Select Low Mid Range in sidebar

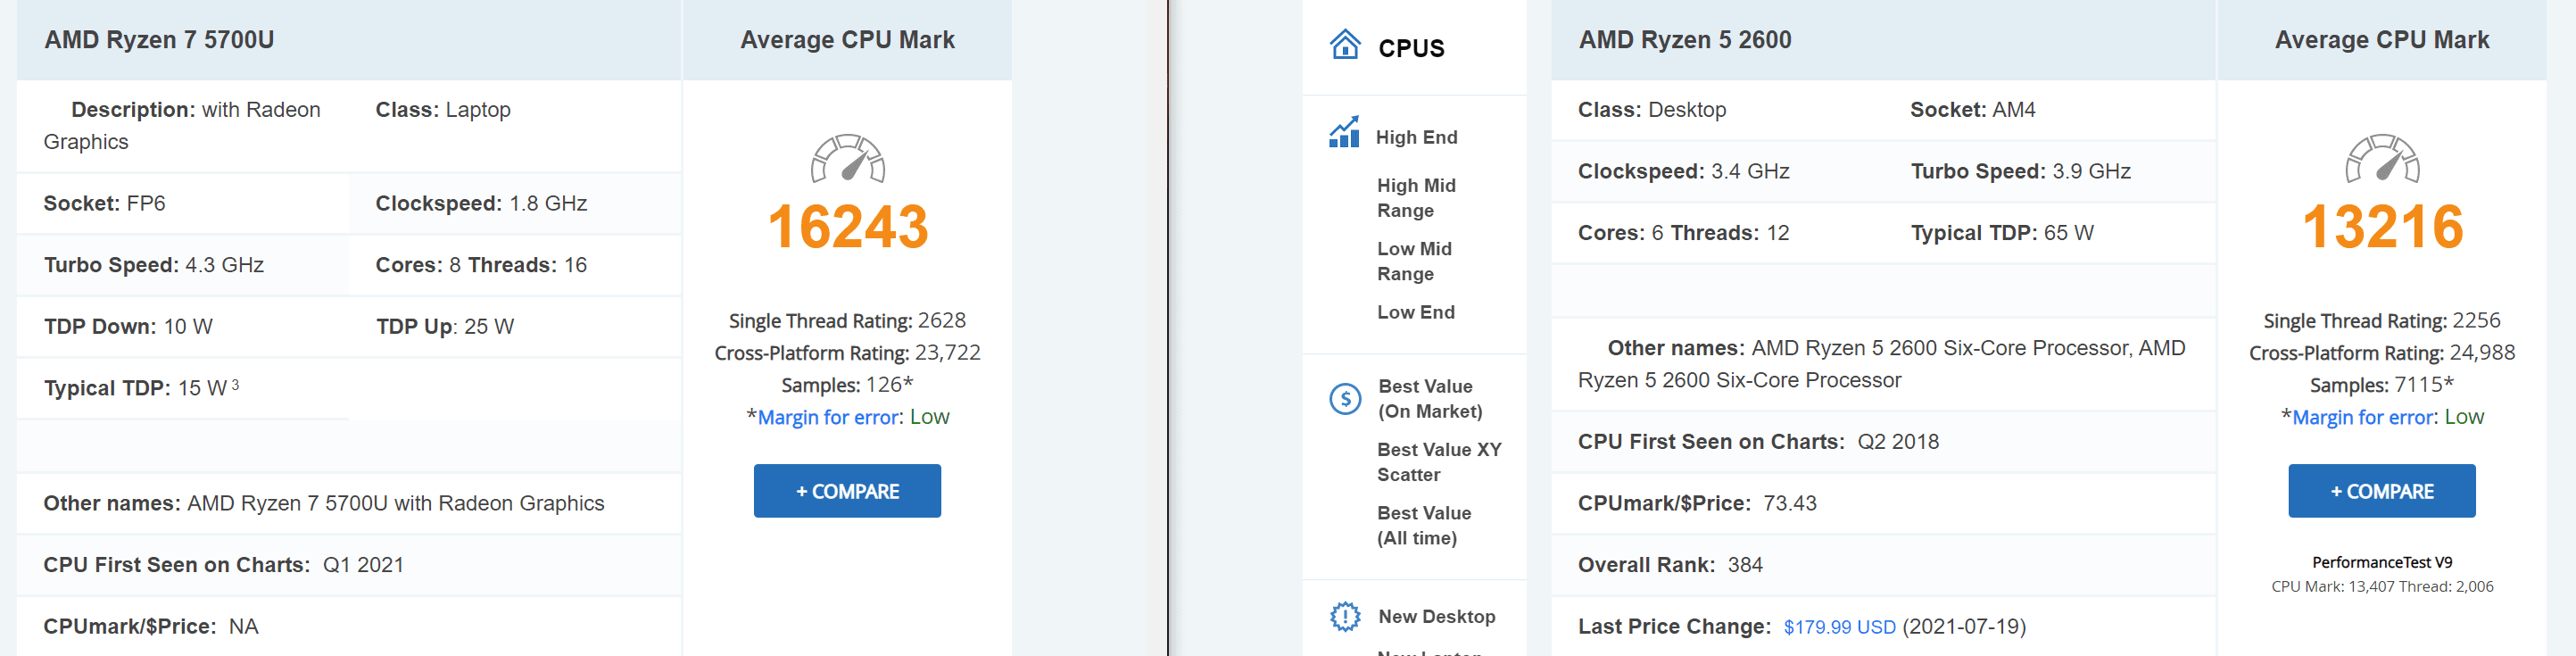point(1414,261)
